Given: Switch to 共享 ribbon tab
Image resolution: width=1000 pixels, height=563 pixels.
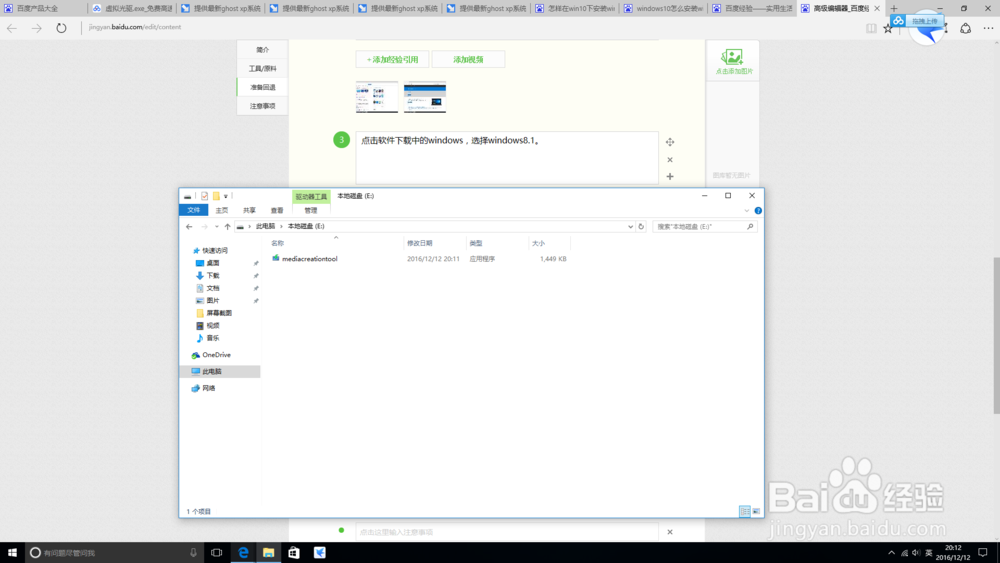Looking at the screenshot, I should click(x=249, y=210).
